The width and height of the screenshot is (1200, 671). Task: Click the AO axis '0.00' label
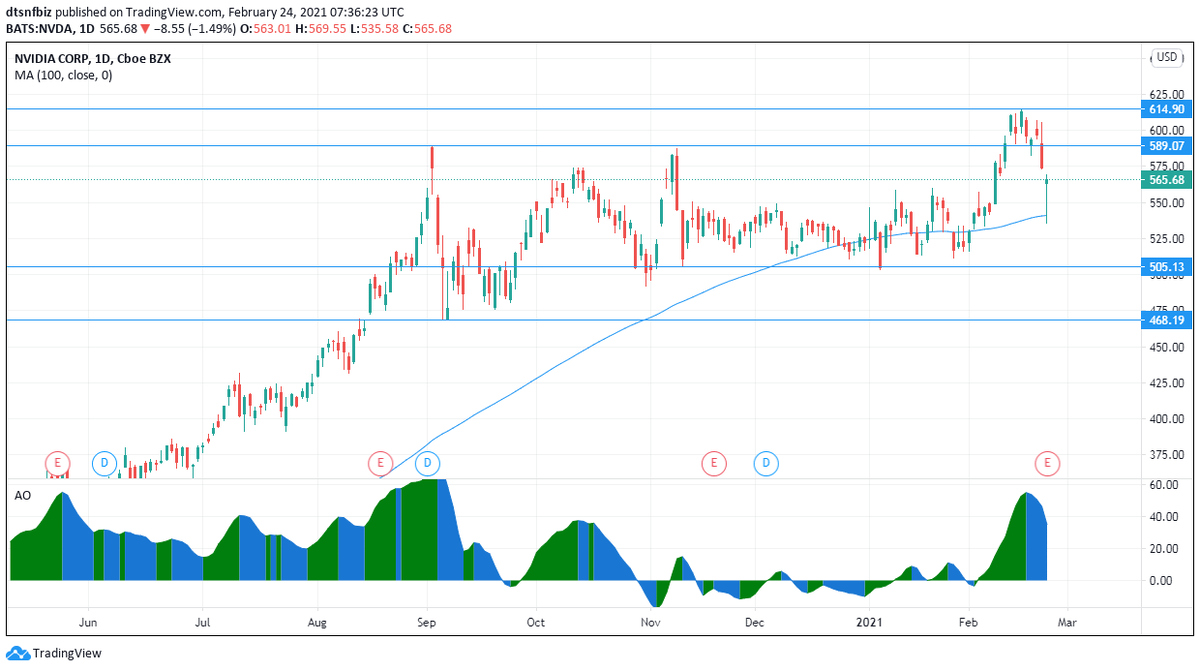click(x=1162, y=581)
